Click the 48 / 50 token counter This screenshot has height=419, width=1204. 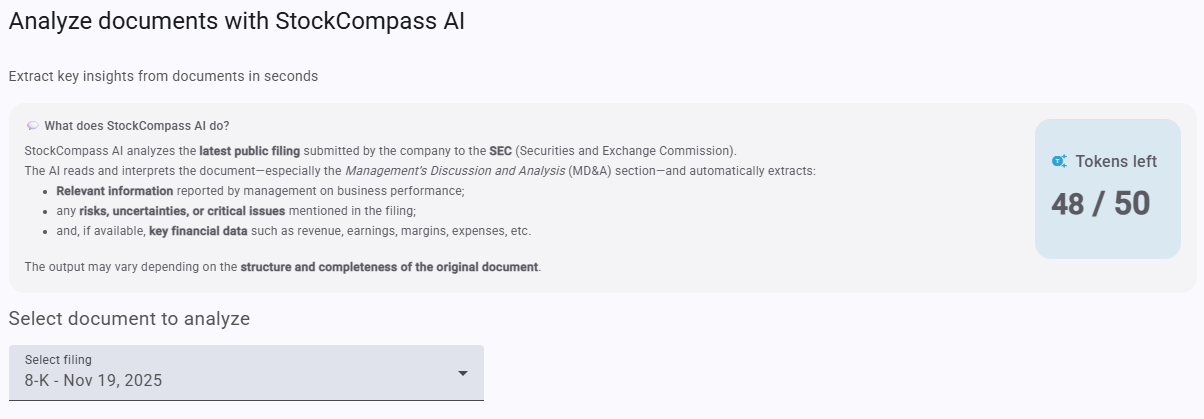[1100, 204]
